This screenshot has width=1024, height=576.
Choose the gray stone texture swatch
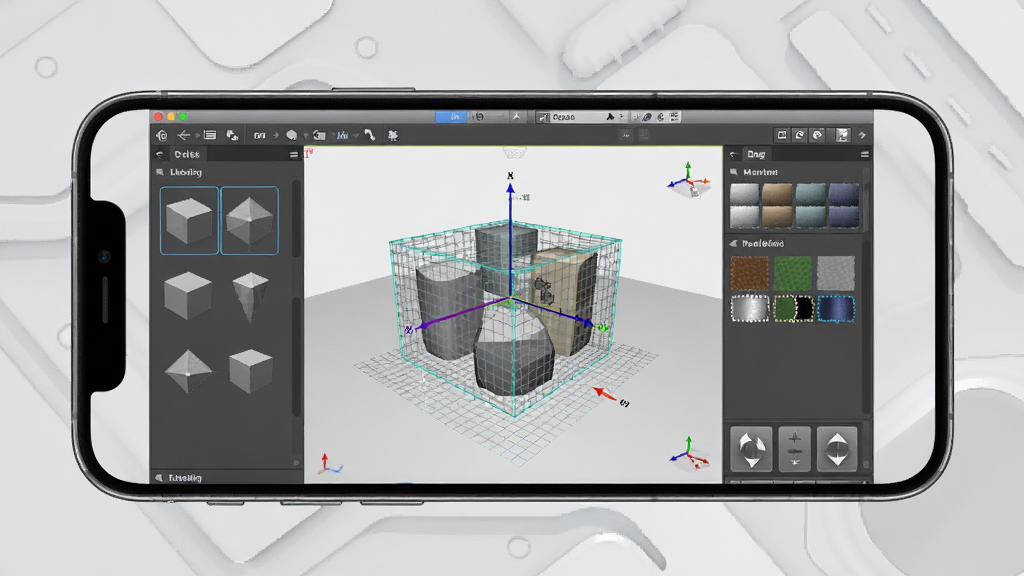tap(836, 272)
